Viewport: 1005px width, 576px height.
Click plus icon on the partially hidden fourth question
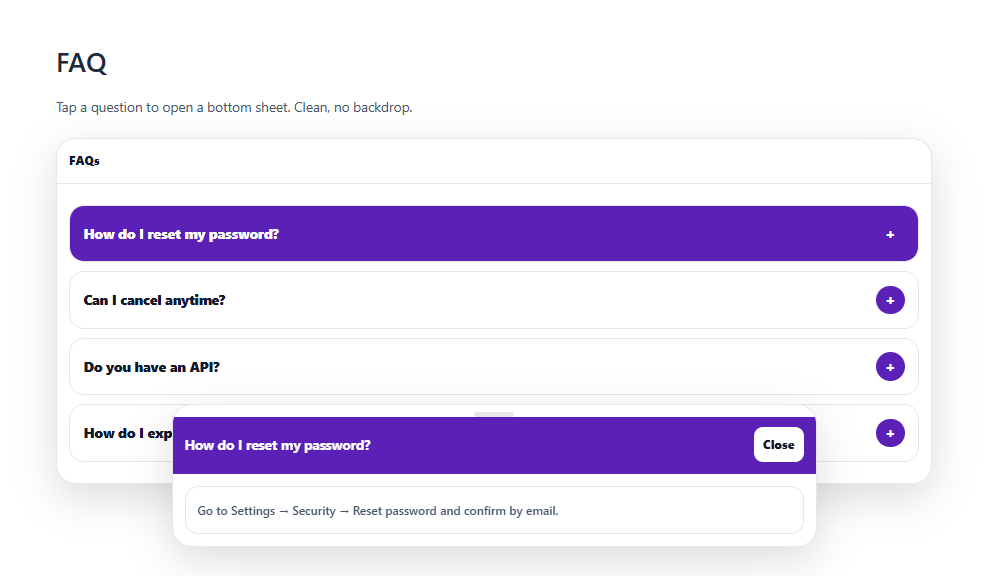coord(890,433)
